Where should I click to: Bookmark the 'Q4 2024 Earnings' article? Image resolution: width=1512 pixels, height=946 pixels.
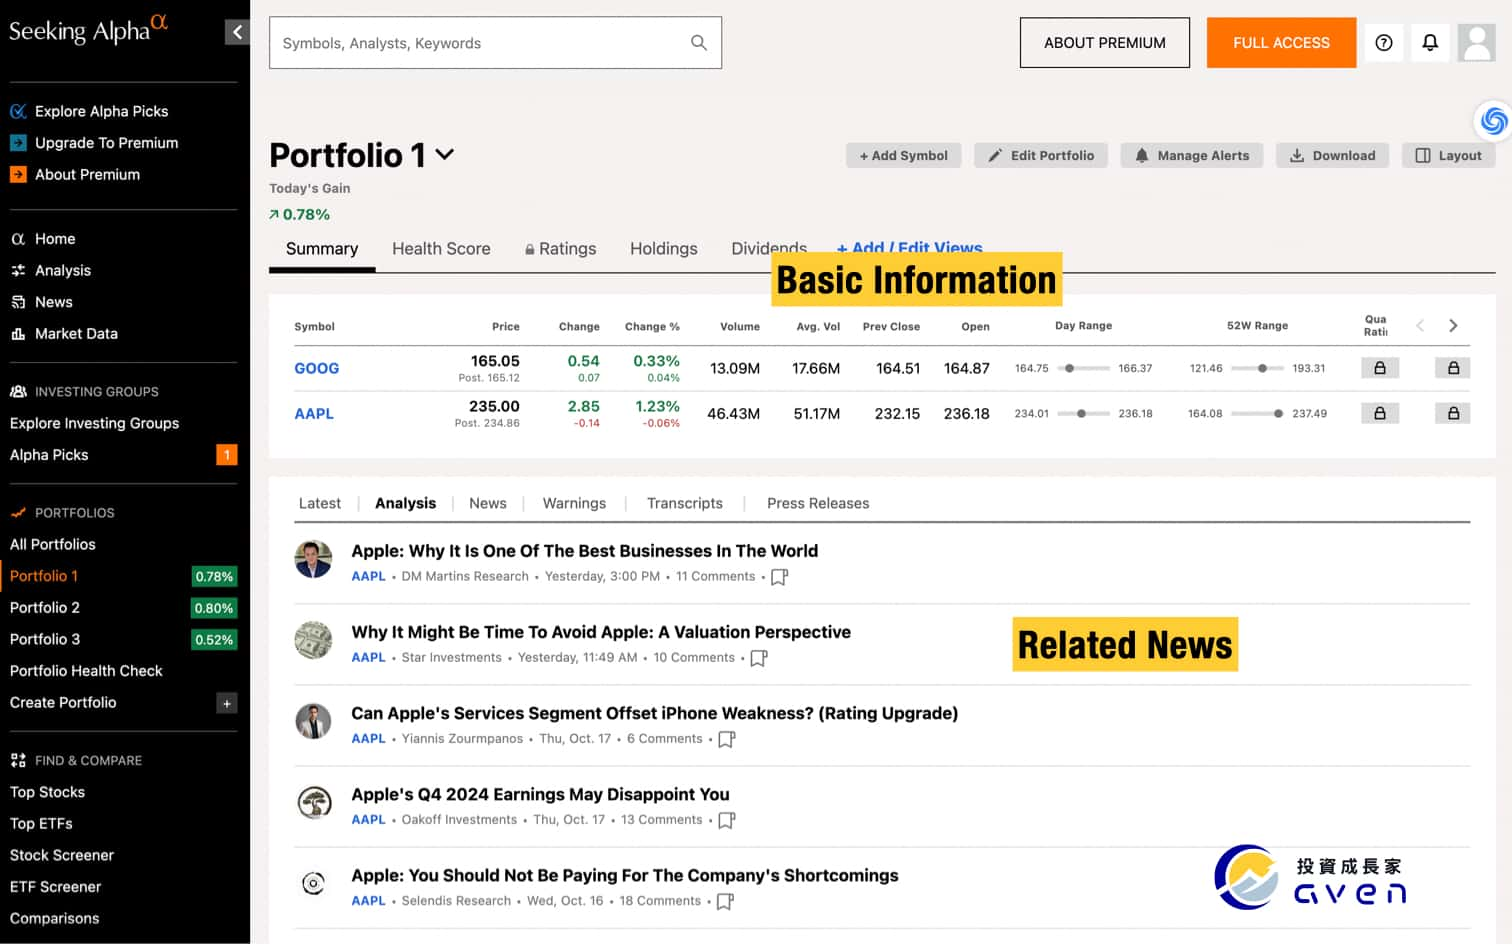pos(727,820)
